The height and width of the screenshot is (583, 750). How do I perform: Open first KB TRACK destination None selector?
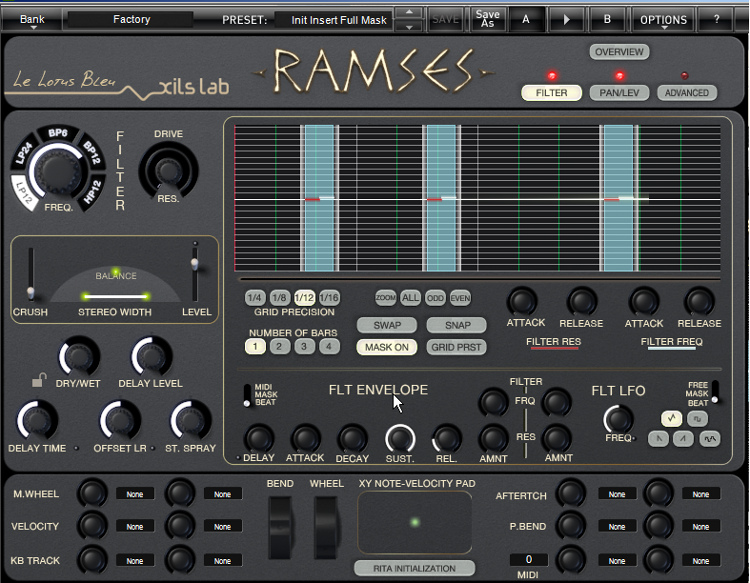coord(134,561)
